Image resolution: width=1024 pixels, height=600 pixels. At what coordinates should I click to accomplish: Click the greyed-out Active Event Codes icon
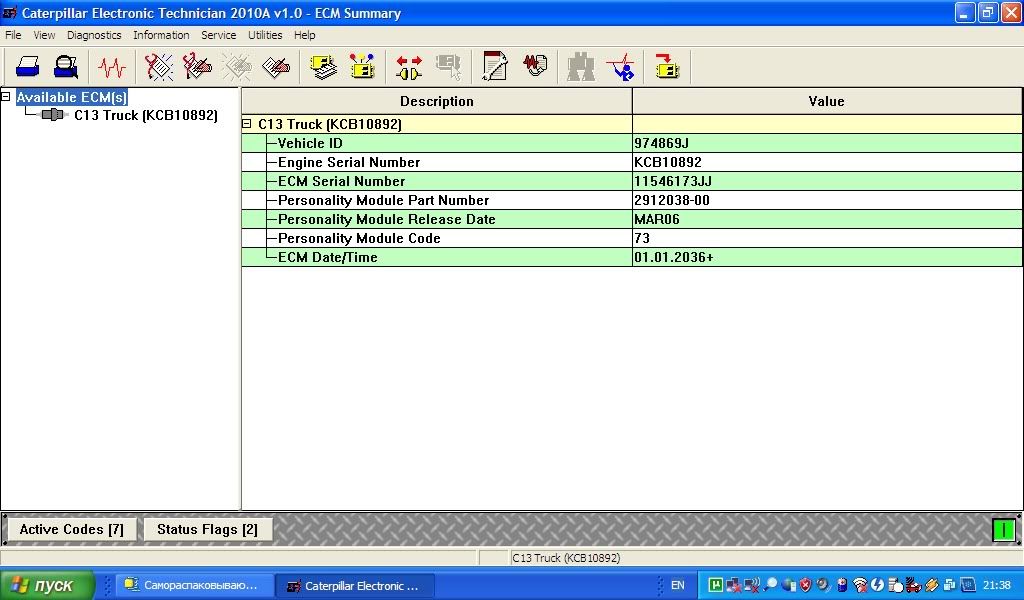click(236, 67)
